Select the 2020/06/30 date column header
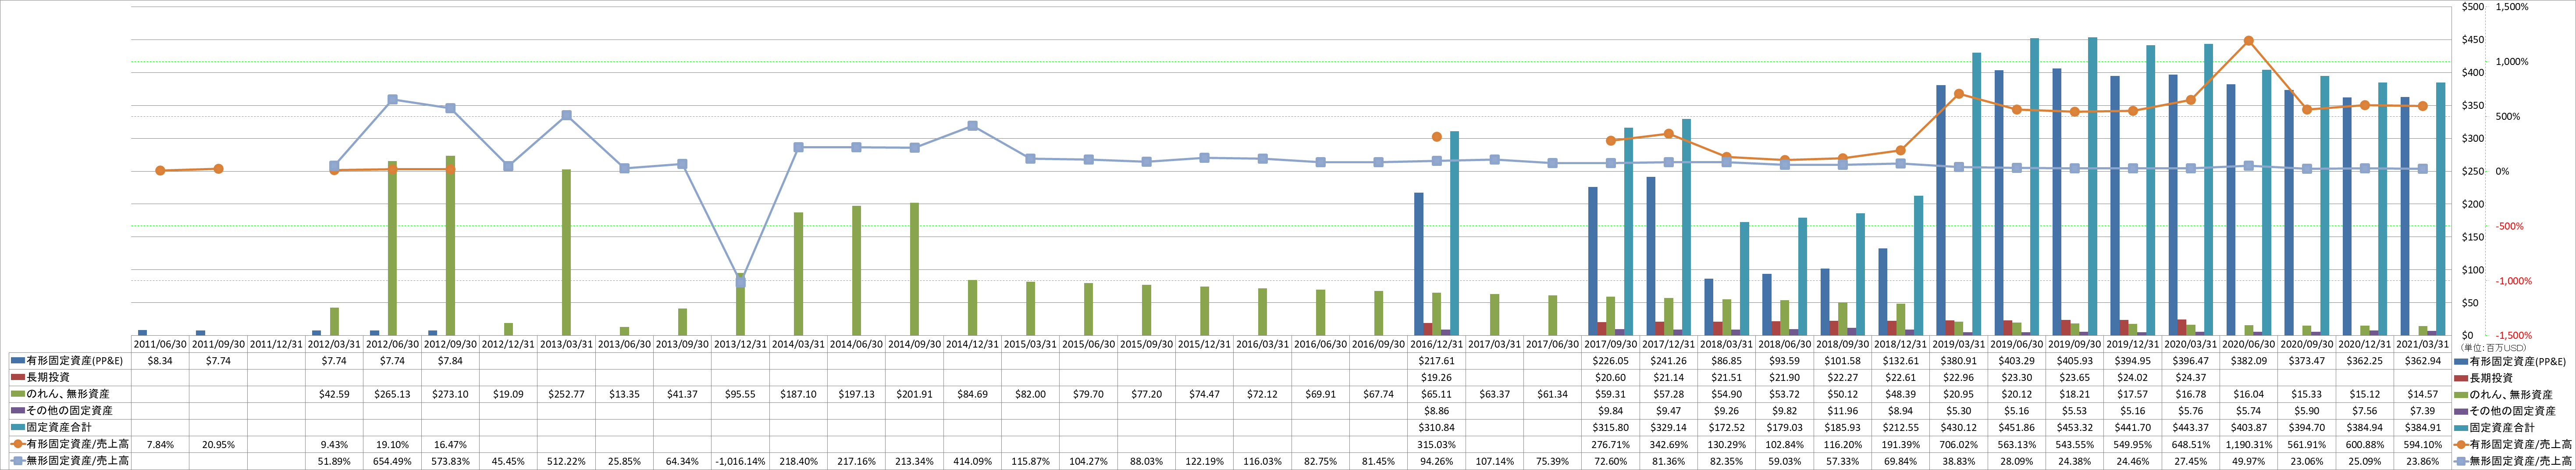Viewport: 2576px width, 470px height. [2249, 344]
